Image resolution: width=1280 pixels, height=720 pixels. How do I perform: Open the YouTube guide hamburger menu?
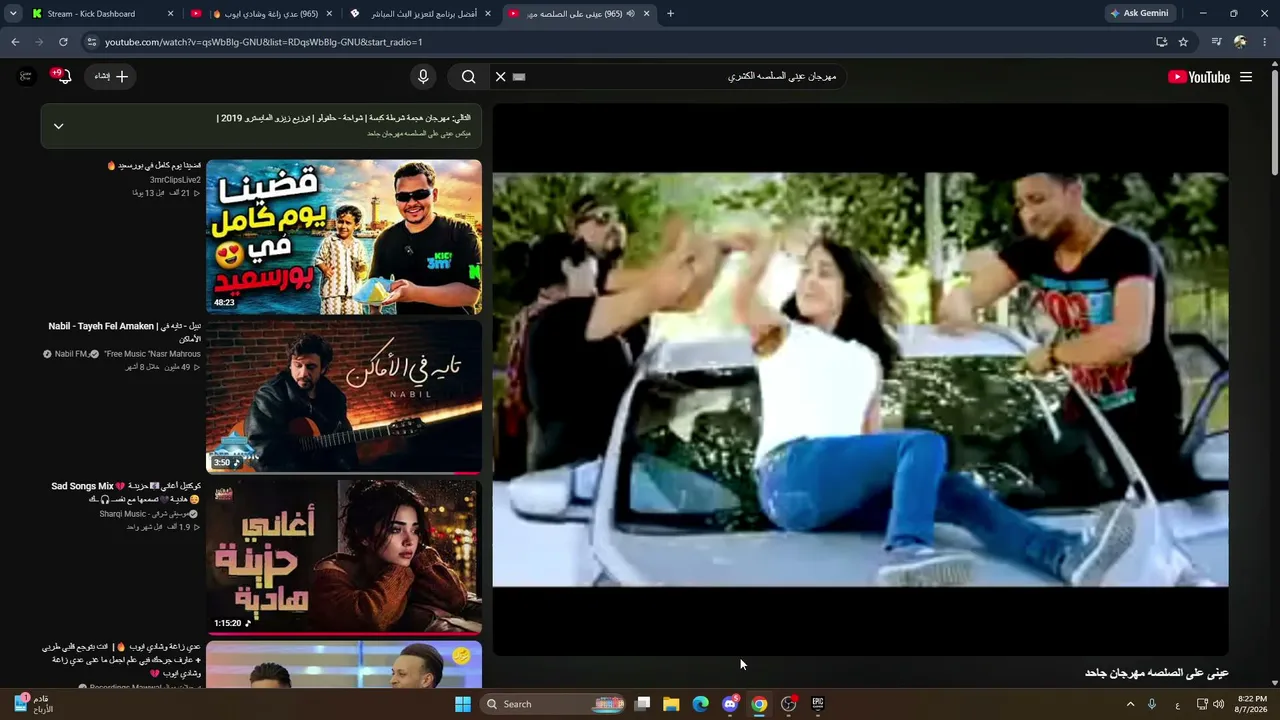(1246, 77)
